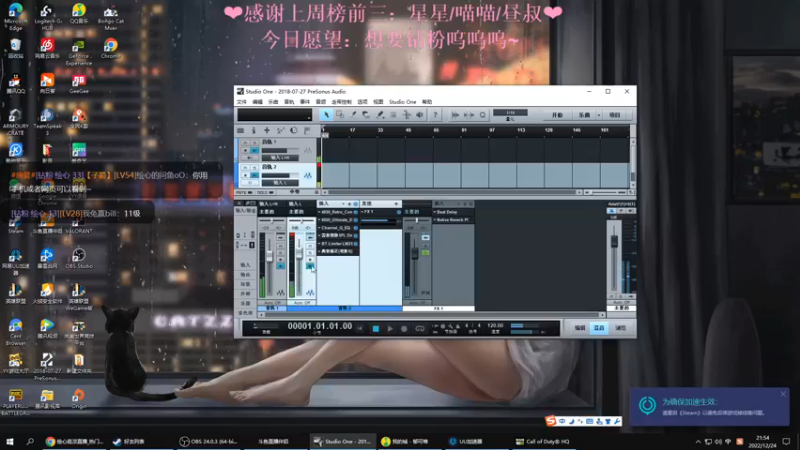Mute mixer channel 2

[310, 246]
